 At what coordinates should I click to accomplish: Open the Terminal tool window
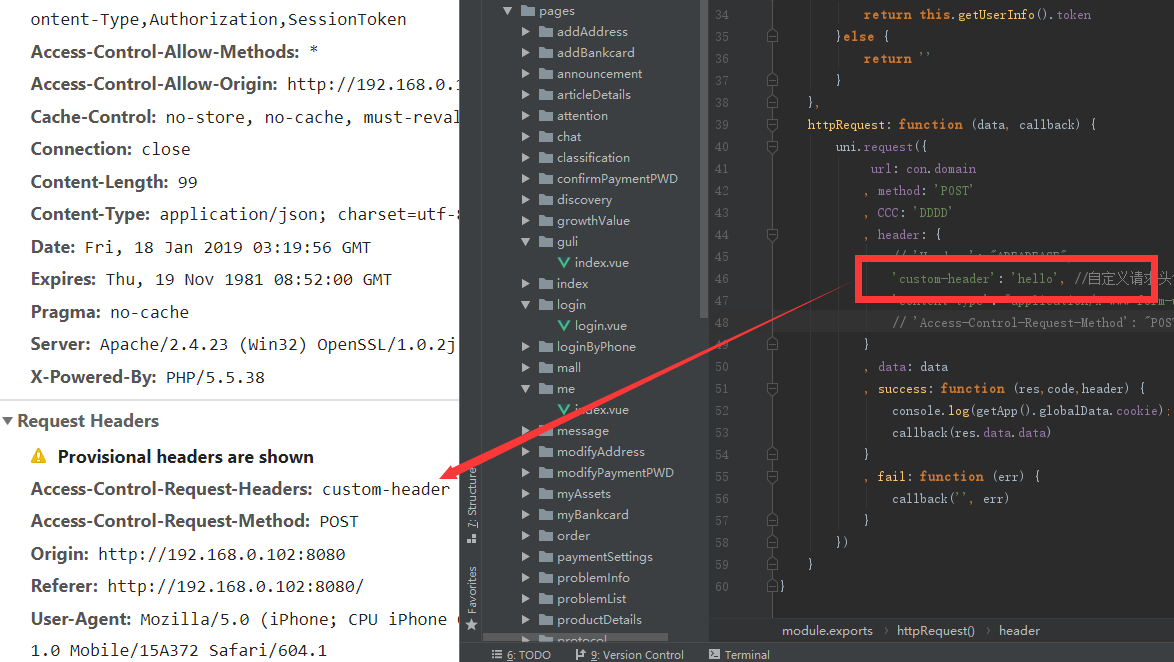[738, 655]
